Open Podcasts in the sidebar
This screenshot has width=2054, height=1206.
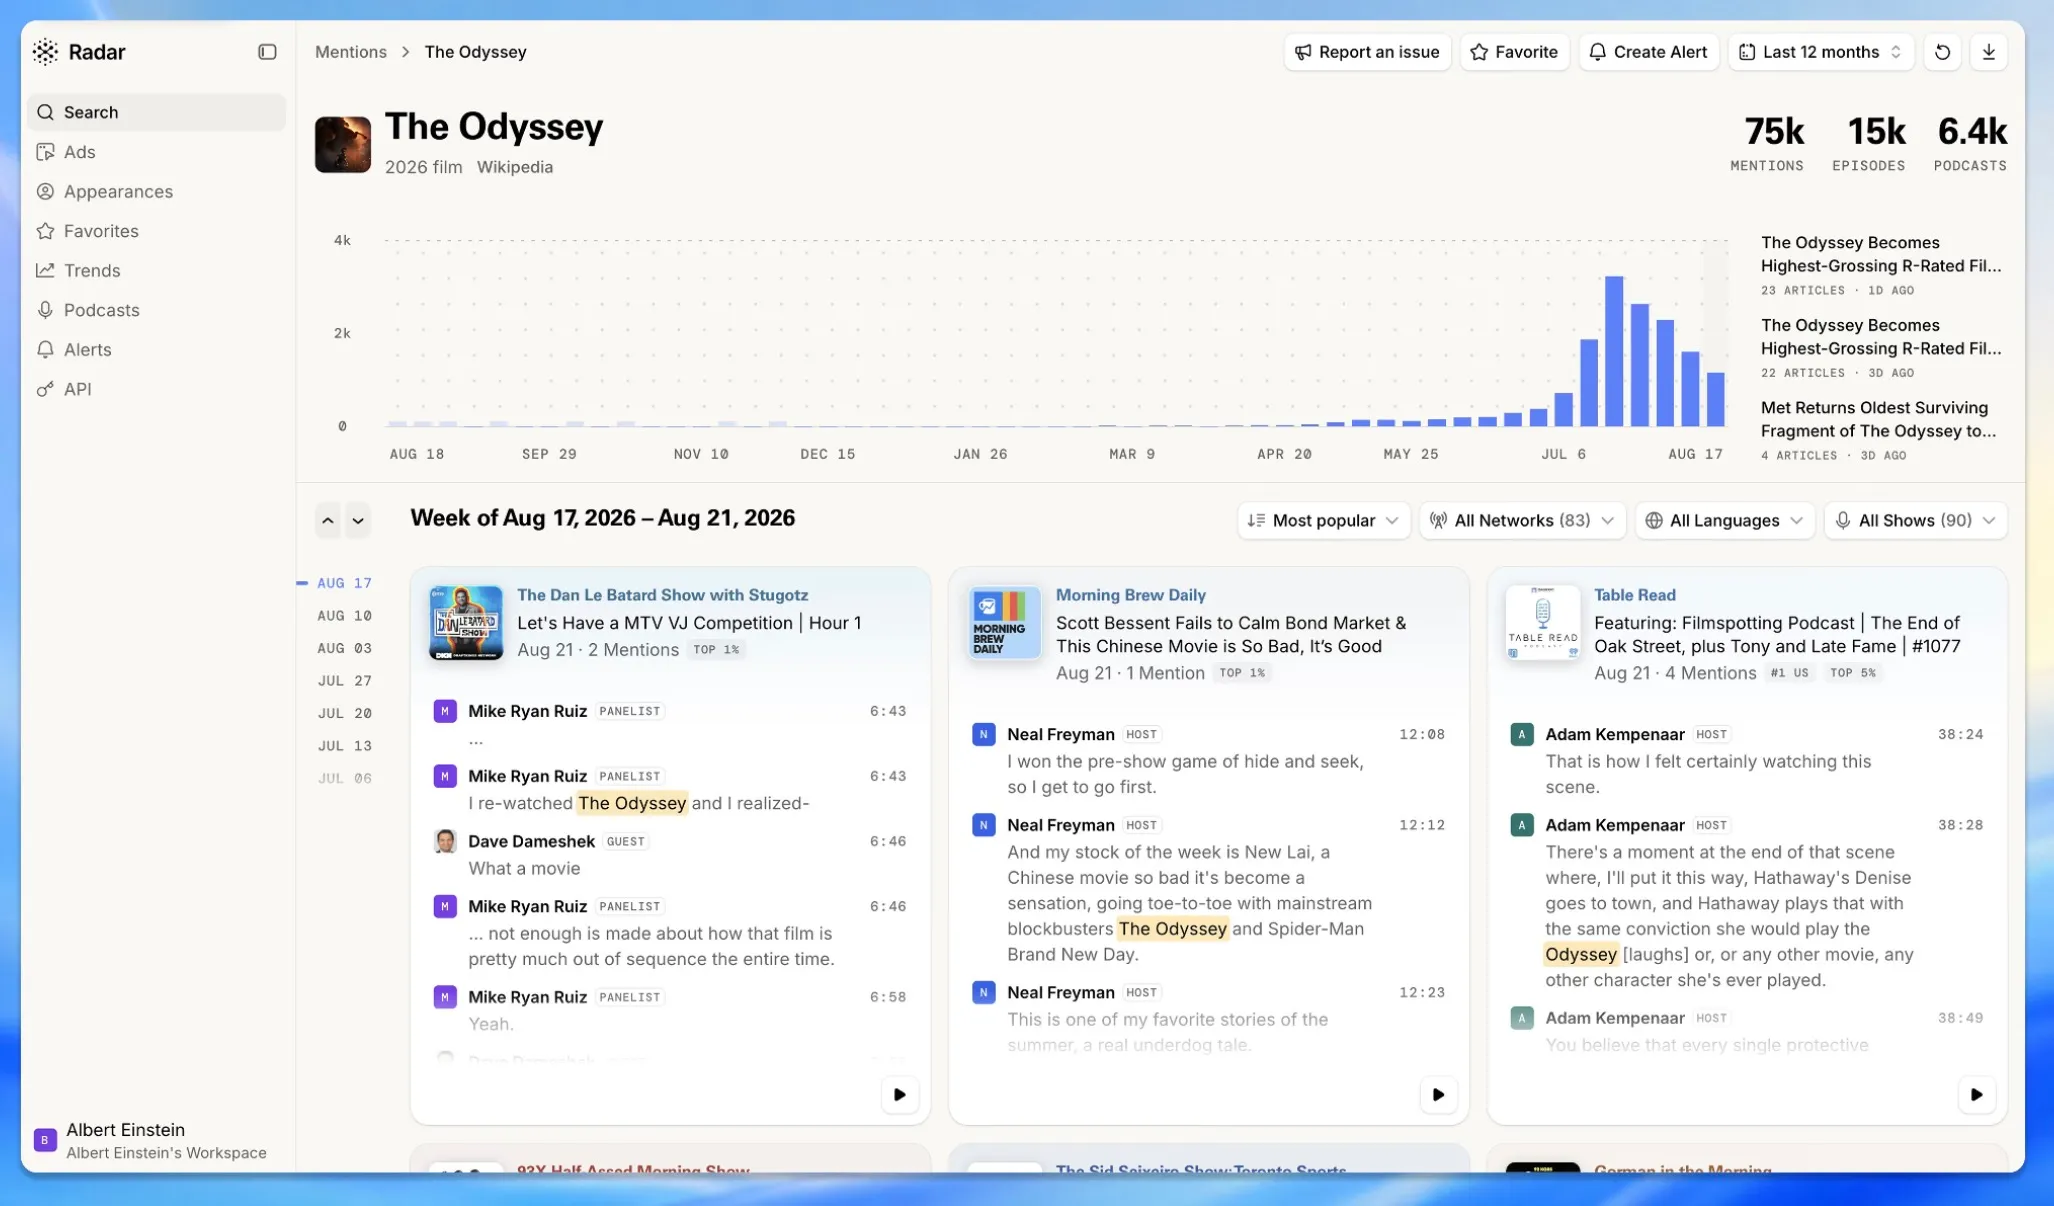[x=156, y=310]
